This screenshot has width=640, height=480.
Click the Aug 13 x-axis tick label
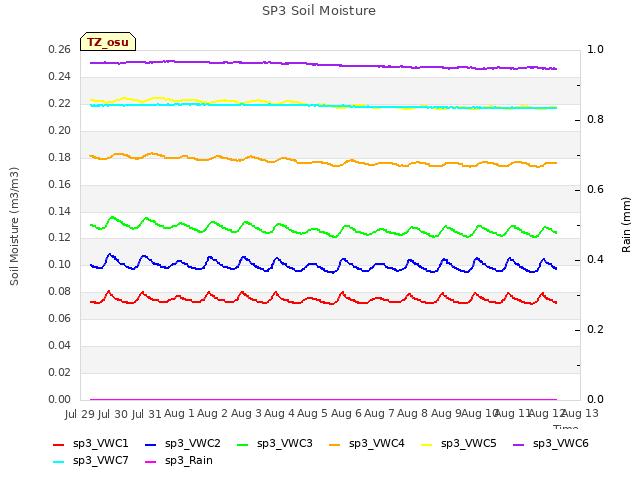point(580,413)
